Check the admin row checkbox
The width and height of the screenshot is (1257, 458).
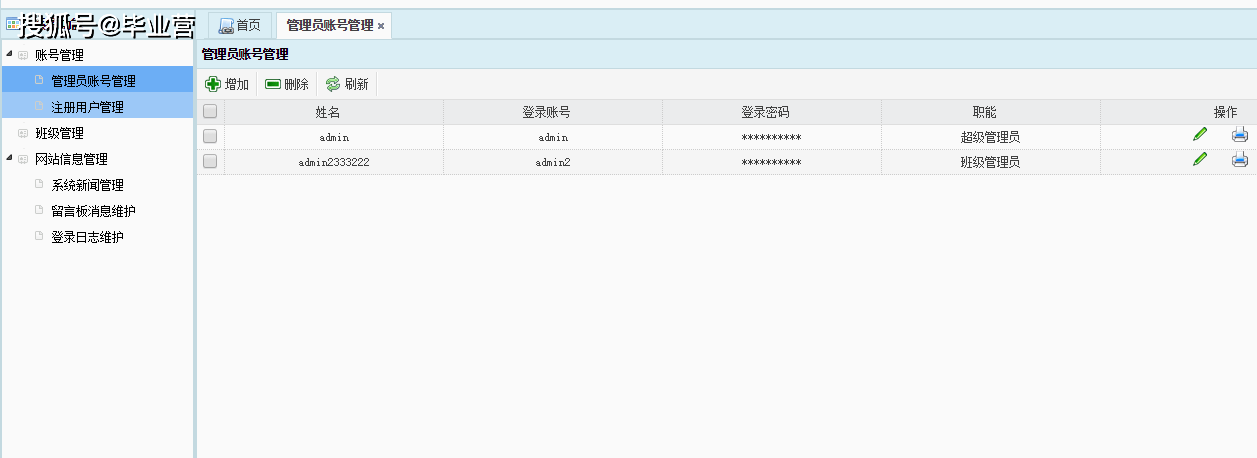tap(210, 136)
